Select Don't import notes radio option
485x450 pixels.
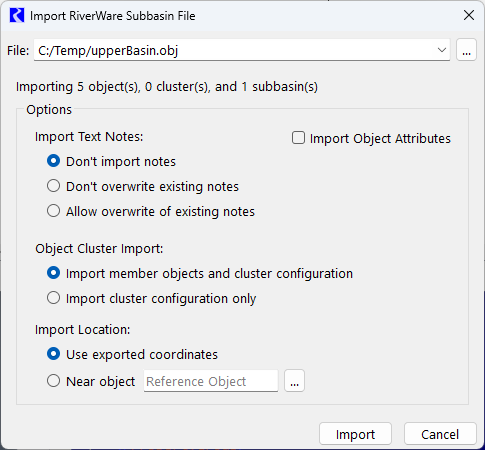[x=54, y=161]
